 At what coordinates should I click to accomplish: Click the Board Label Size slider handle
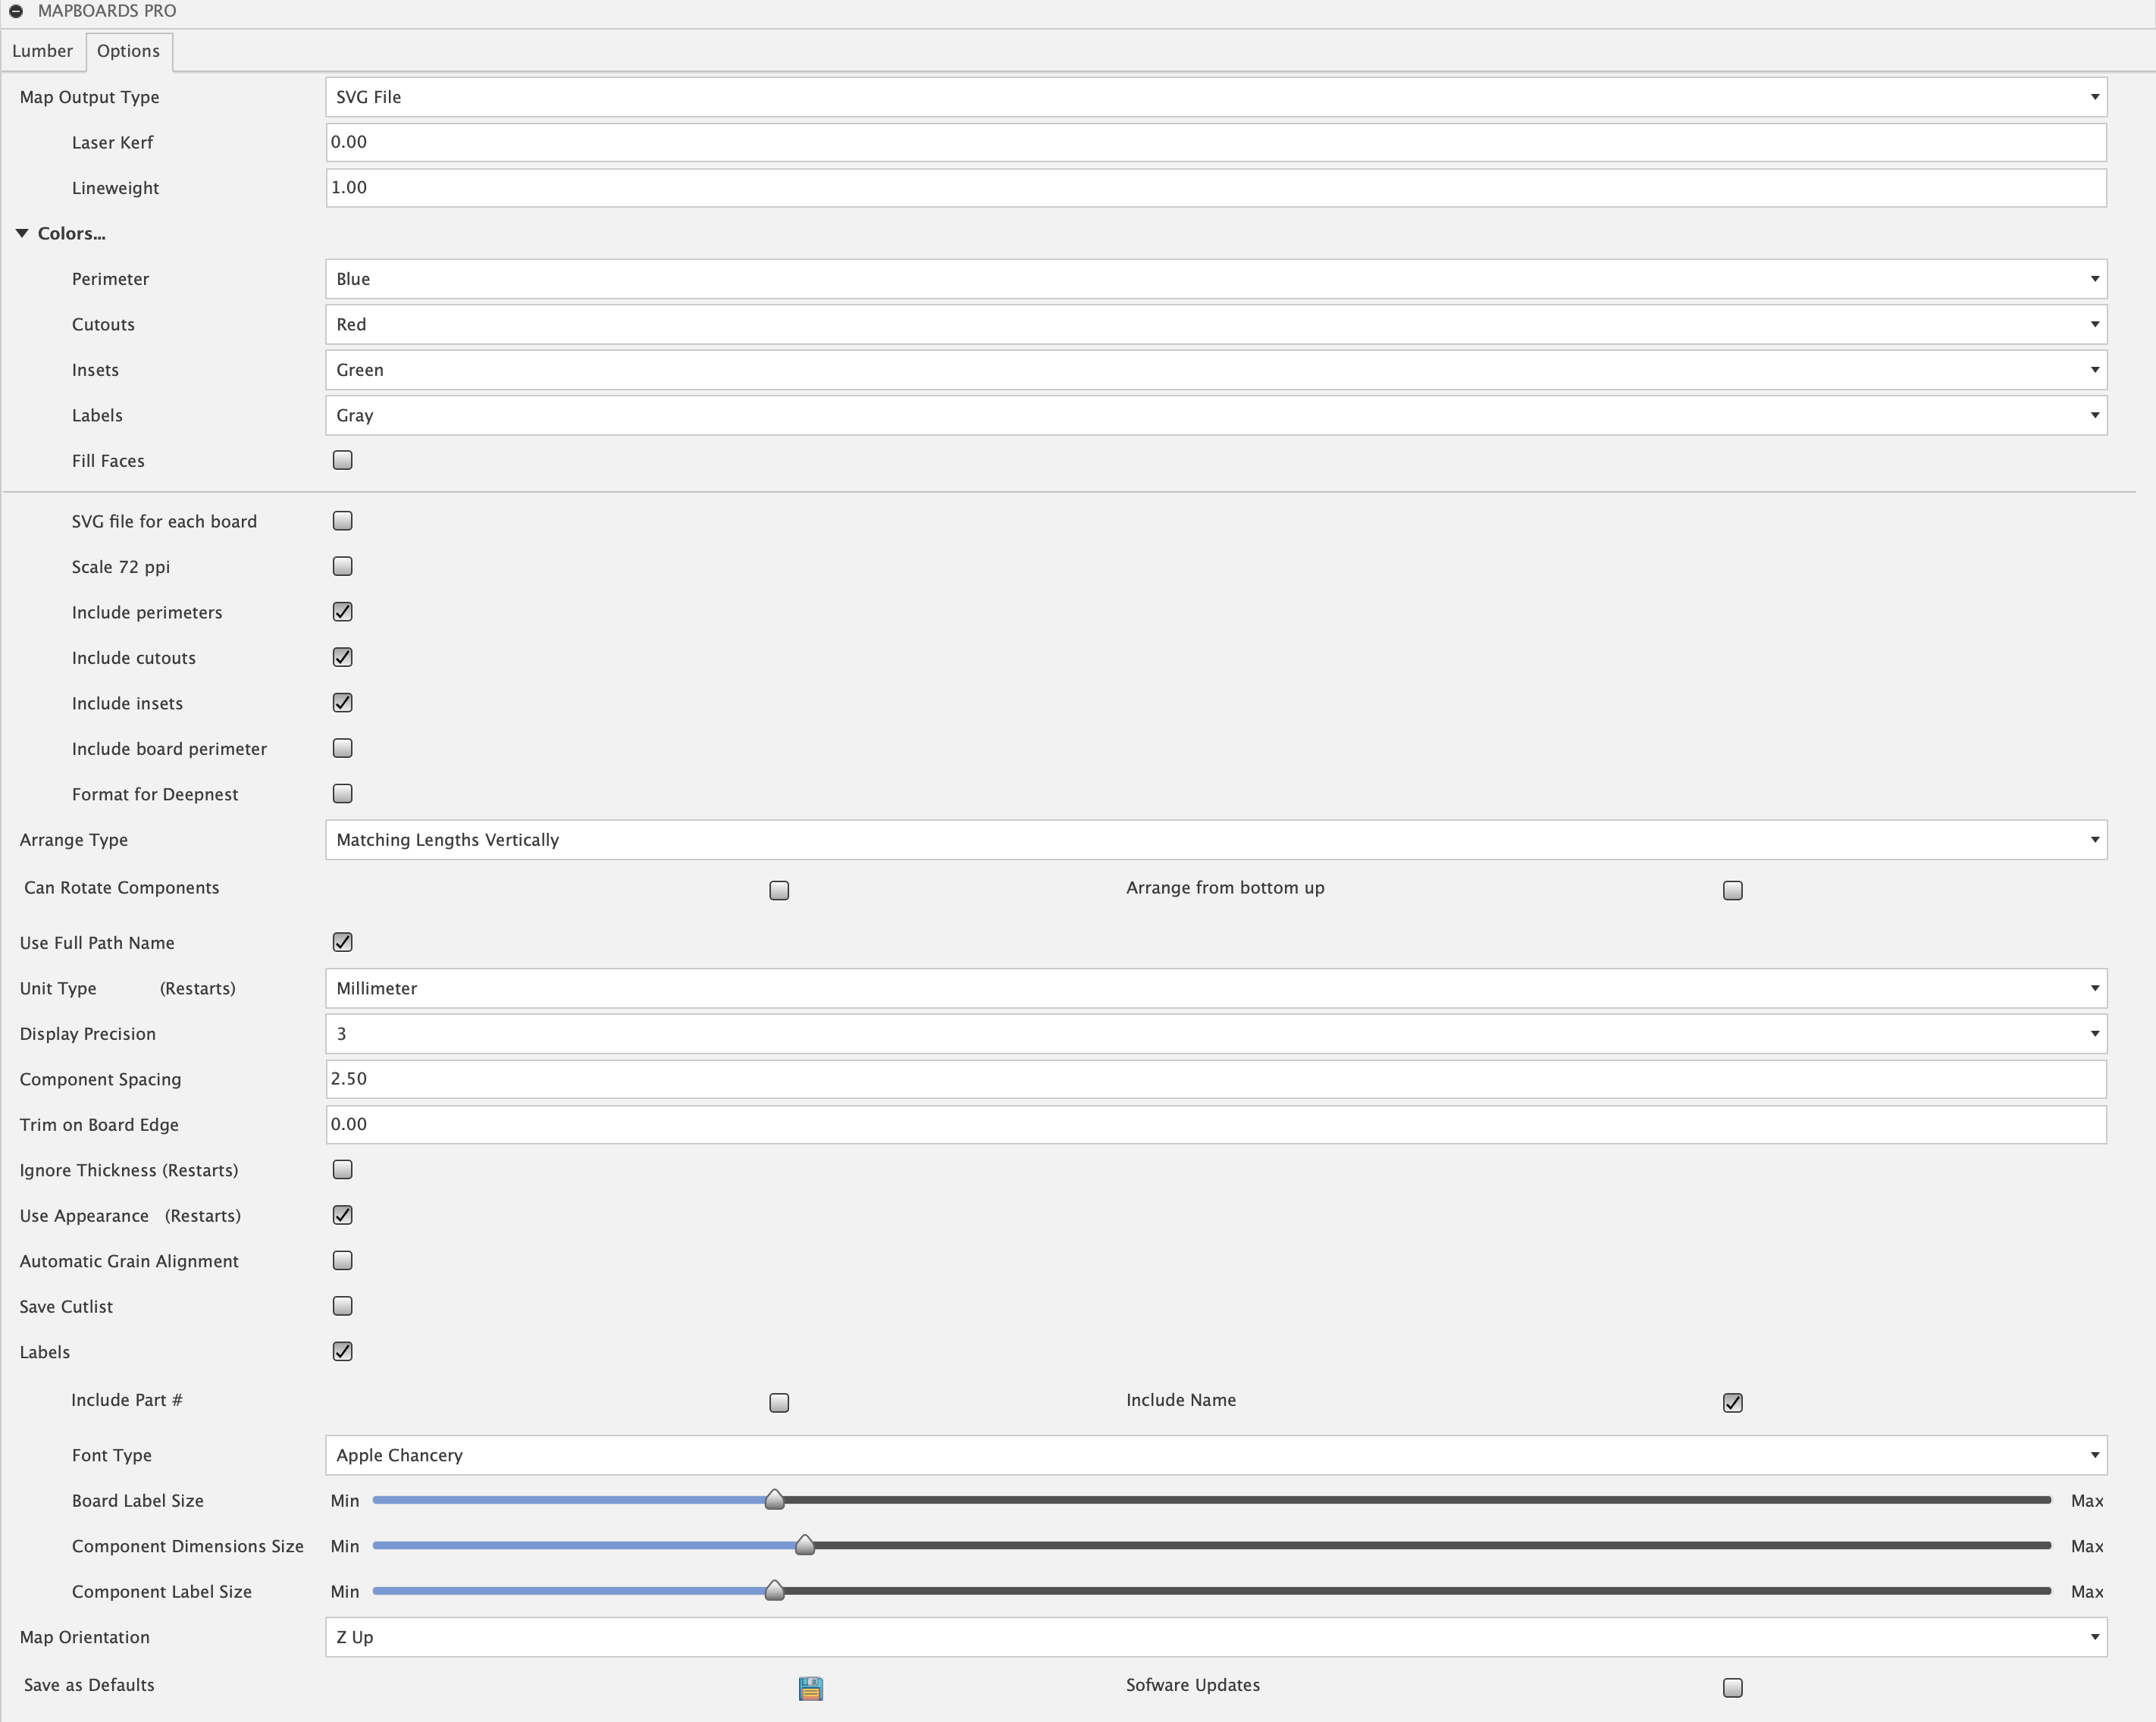[774, 1500]
